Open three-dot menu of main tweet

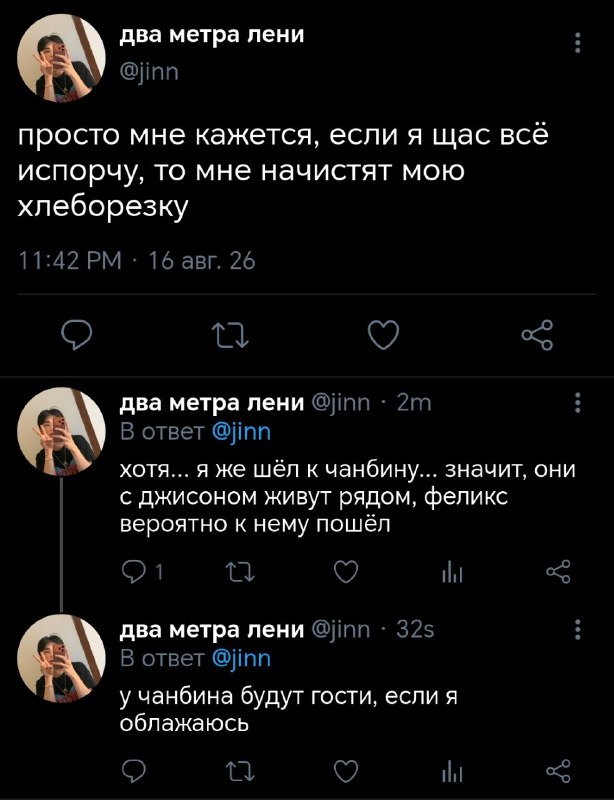click(578, 43)
